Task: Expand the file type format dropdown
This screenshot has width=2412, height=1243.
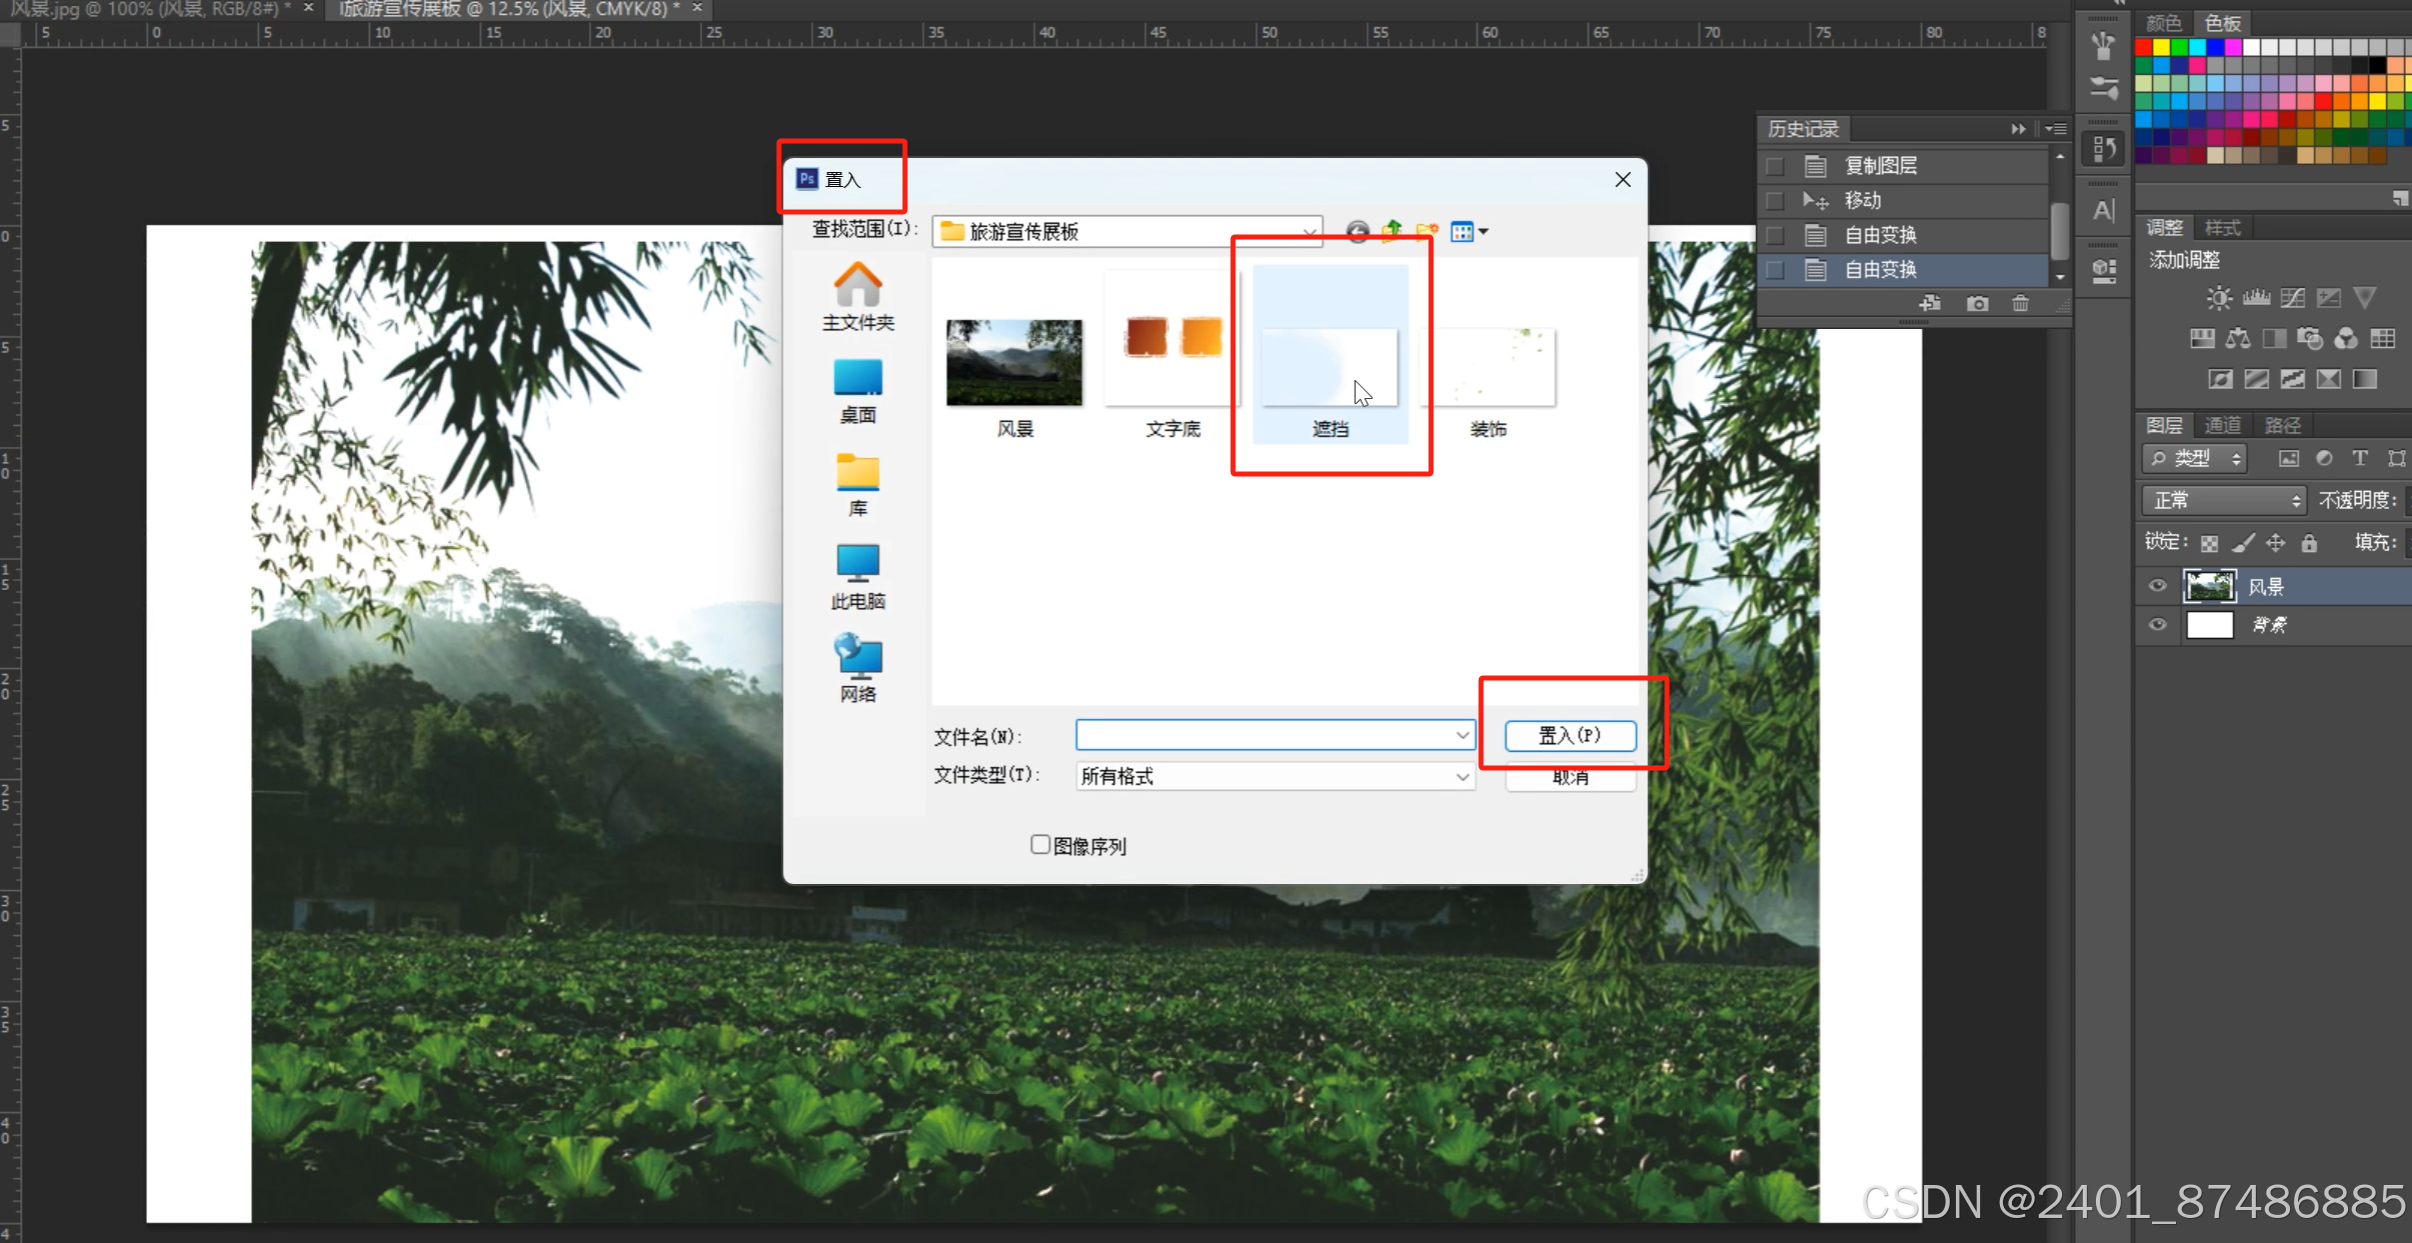Action: [1462, 777]
